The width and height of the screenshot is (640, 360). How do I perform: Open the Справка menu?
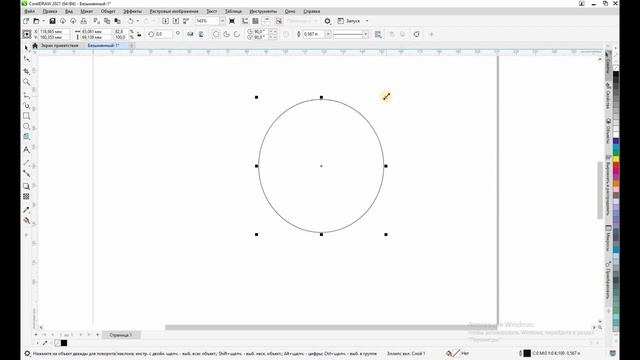point(311,11)
